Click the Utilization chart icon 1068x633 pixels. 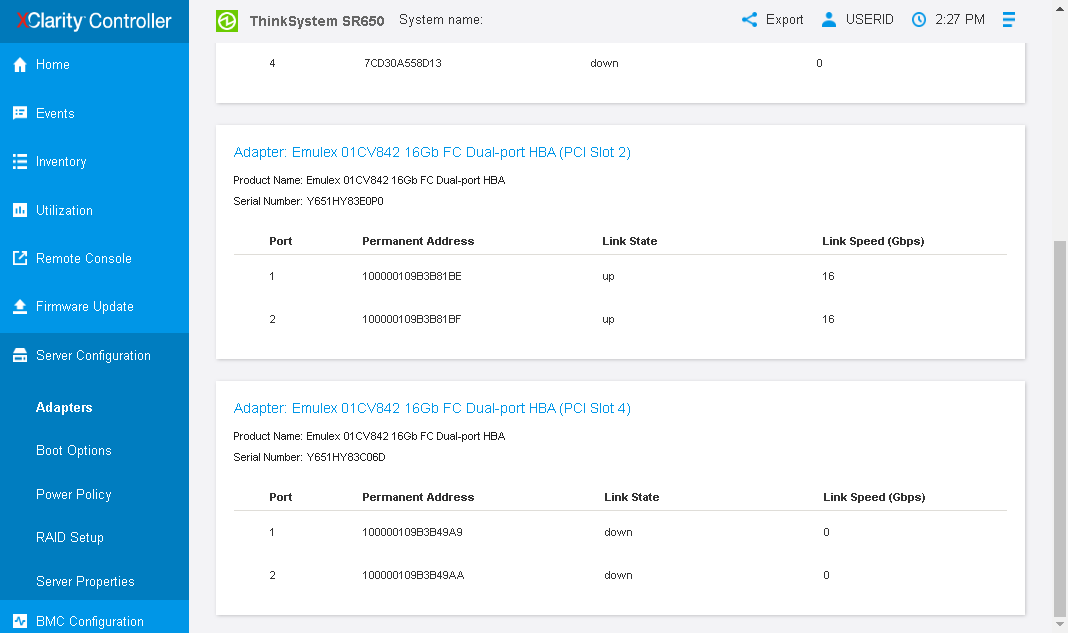[x=19, y=210]
